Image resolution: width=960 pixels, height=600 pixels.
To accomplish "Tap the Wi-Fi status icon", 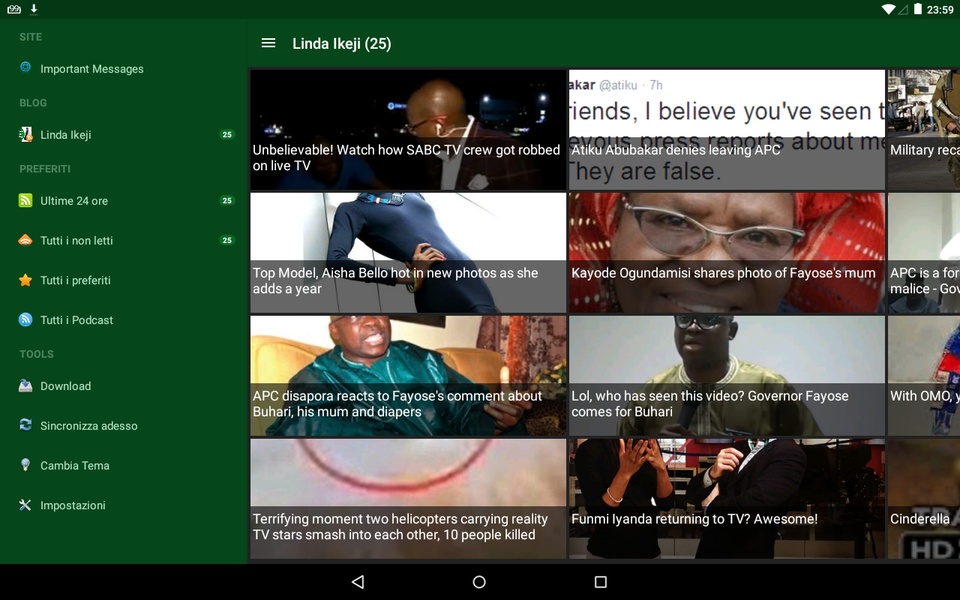I will [888, 9].
